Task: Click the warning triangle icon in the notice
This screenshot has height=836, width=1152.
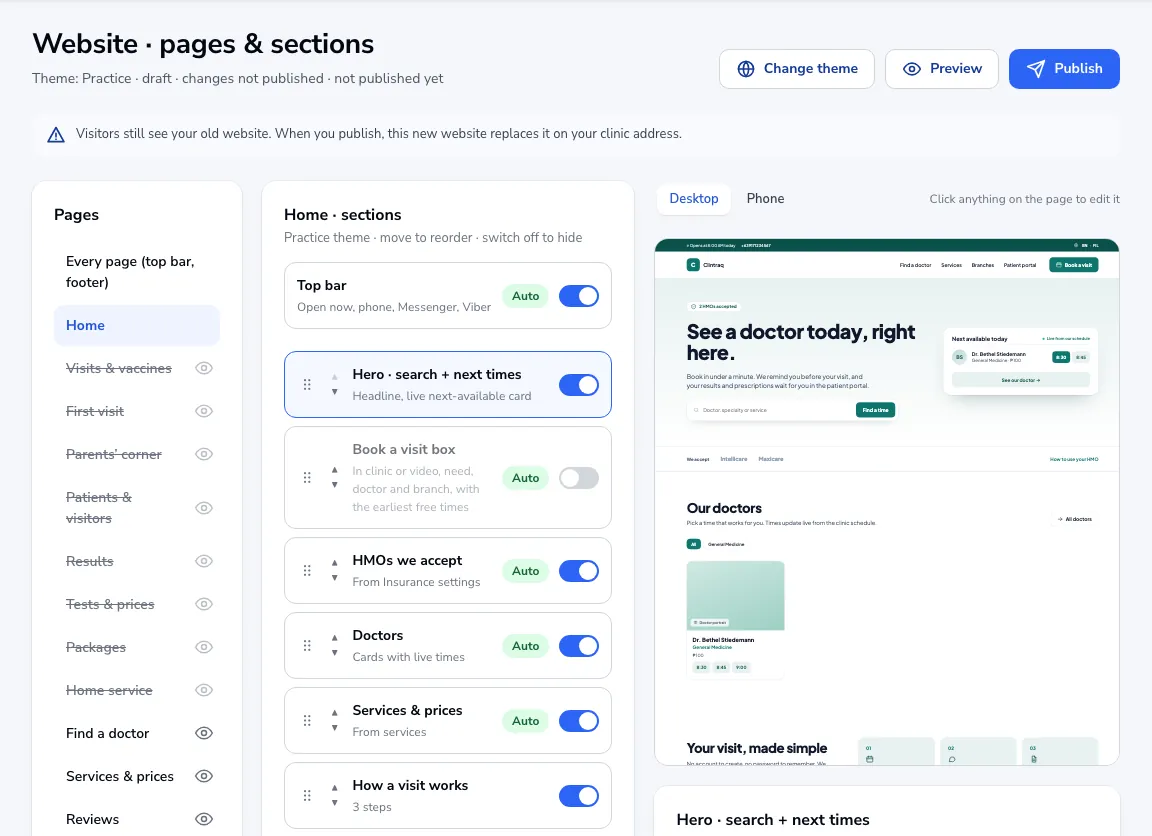Action: coord(56,134)
